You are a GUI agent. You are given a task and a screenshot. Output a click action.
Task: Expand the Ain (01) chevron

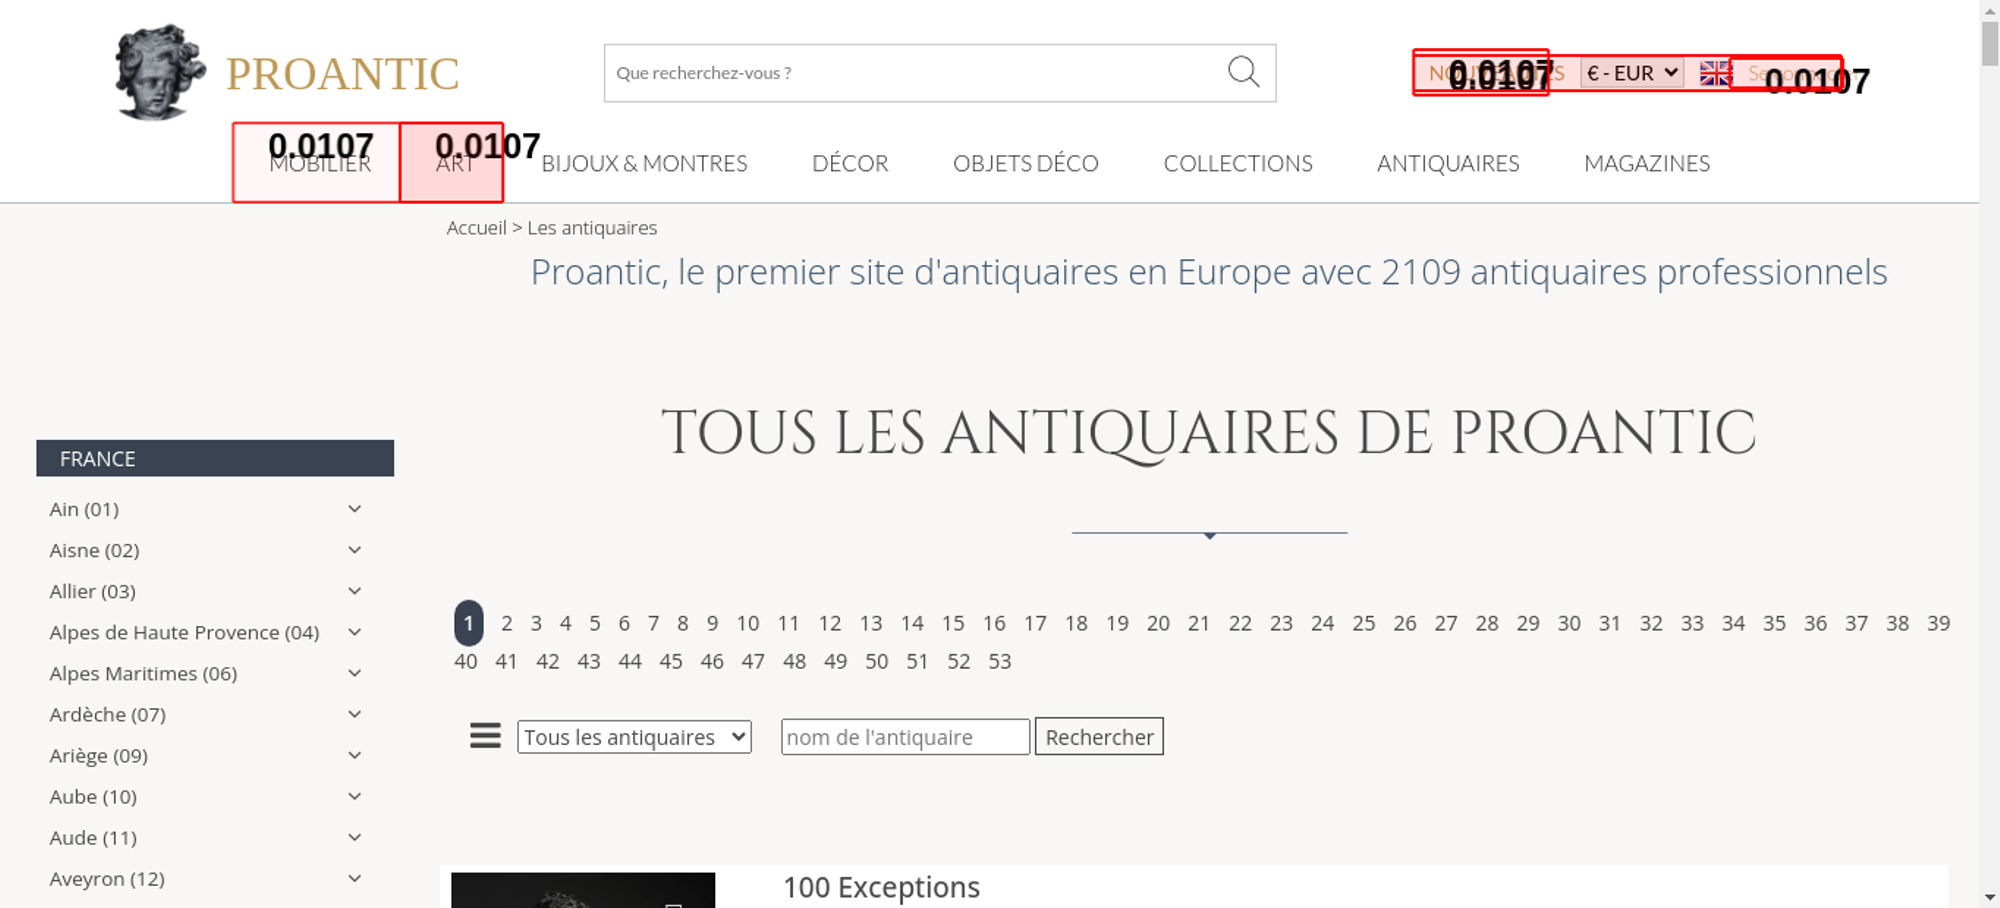point(354,509)
